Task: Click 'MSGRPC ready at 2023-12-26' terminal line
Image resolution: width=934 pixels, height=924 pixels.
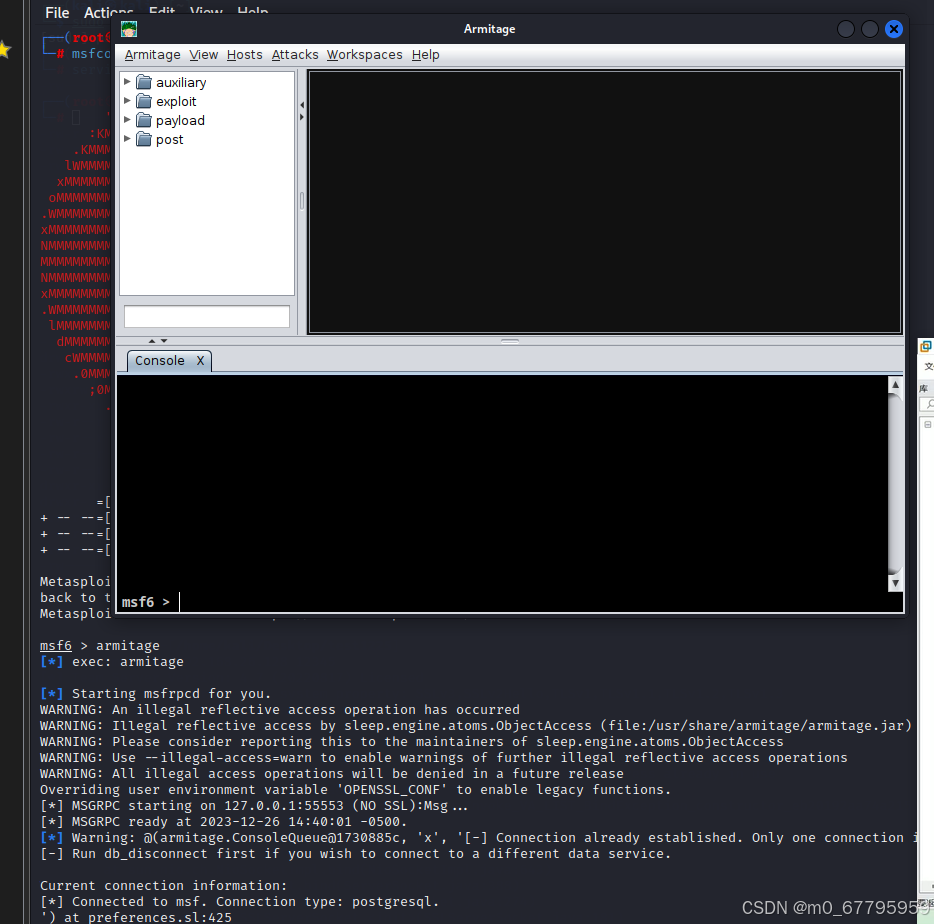Action: tap(223, 822)
